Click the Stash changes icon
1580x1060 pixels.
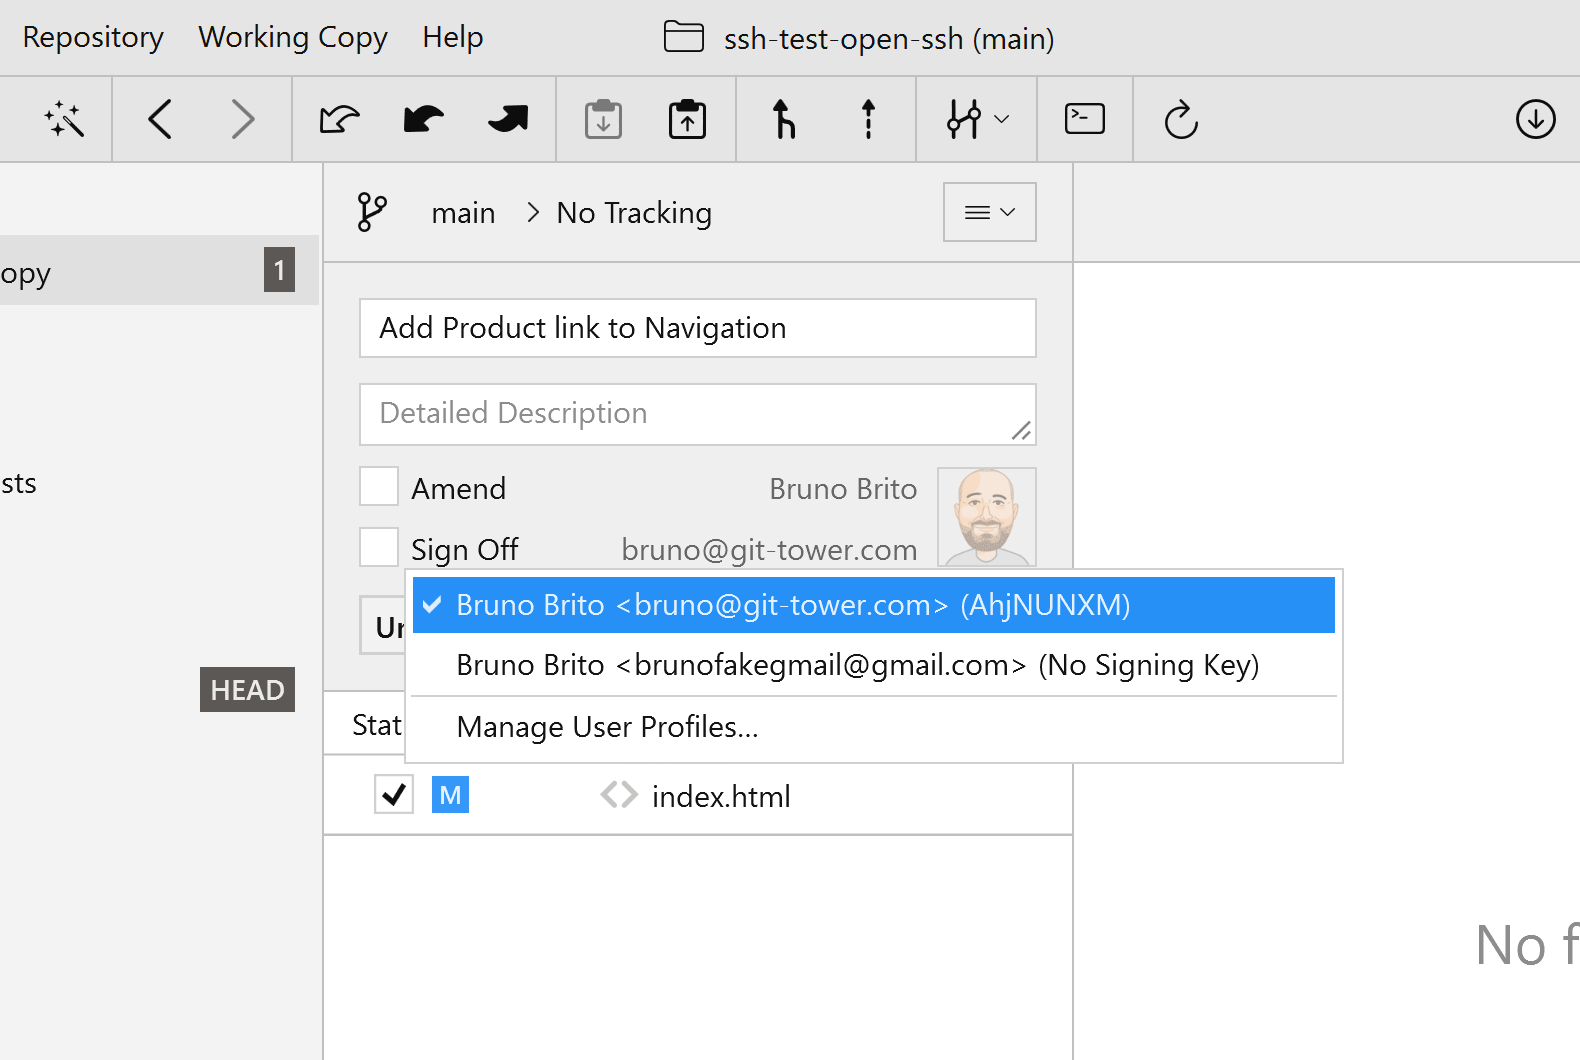pyautogui.click(x=603, y=120)
